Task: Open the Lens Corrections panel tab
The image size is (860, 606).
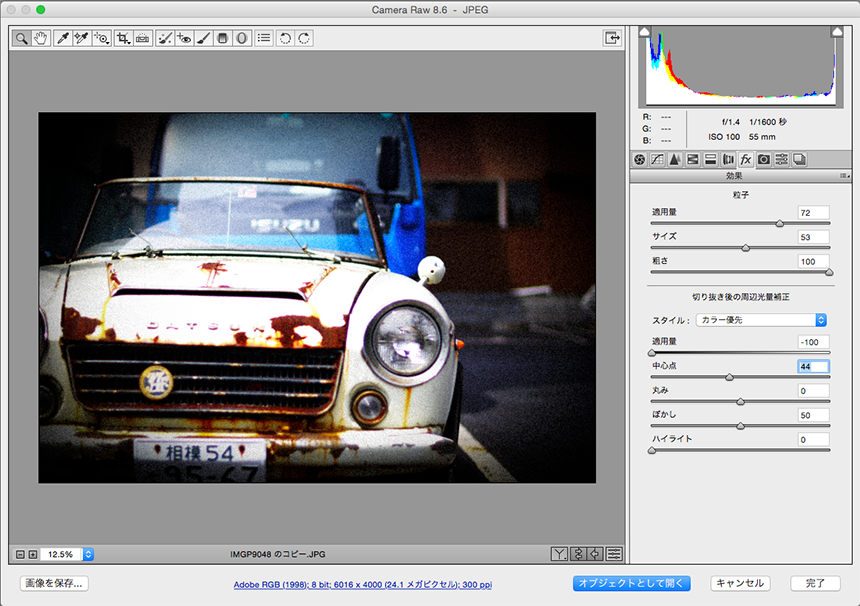Action: pyautogui.click(x=728, y=160)
